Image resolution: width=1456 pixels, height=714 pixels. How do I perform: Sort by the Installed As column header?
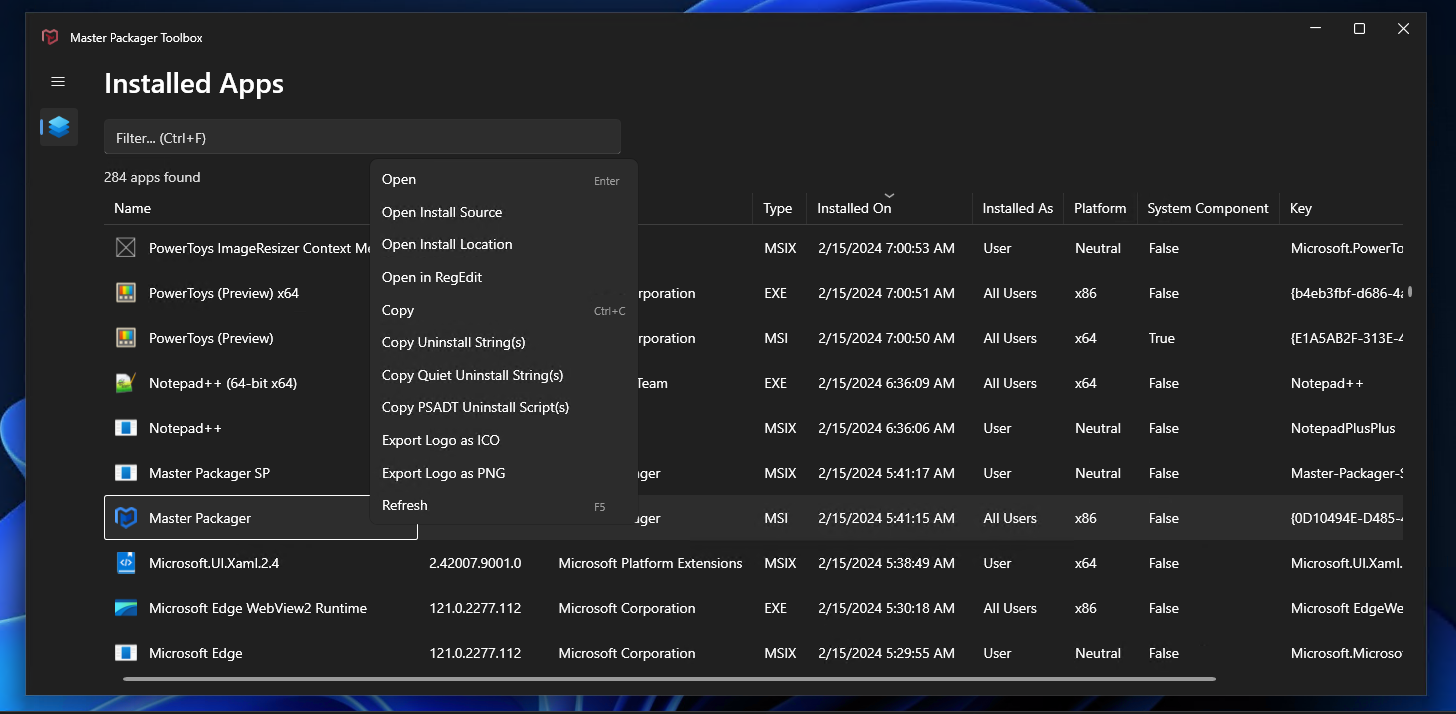[x=1017, y=208]
